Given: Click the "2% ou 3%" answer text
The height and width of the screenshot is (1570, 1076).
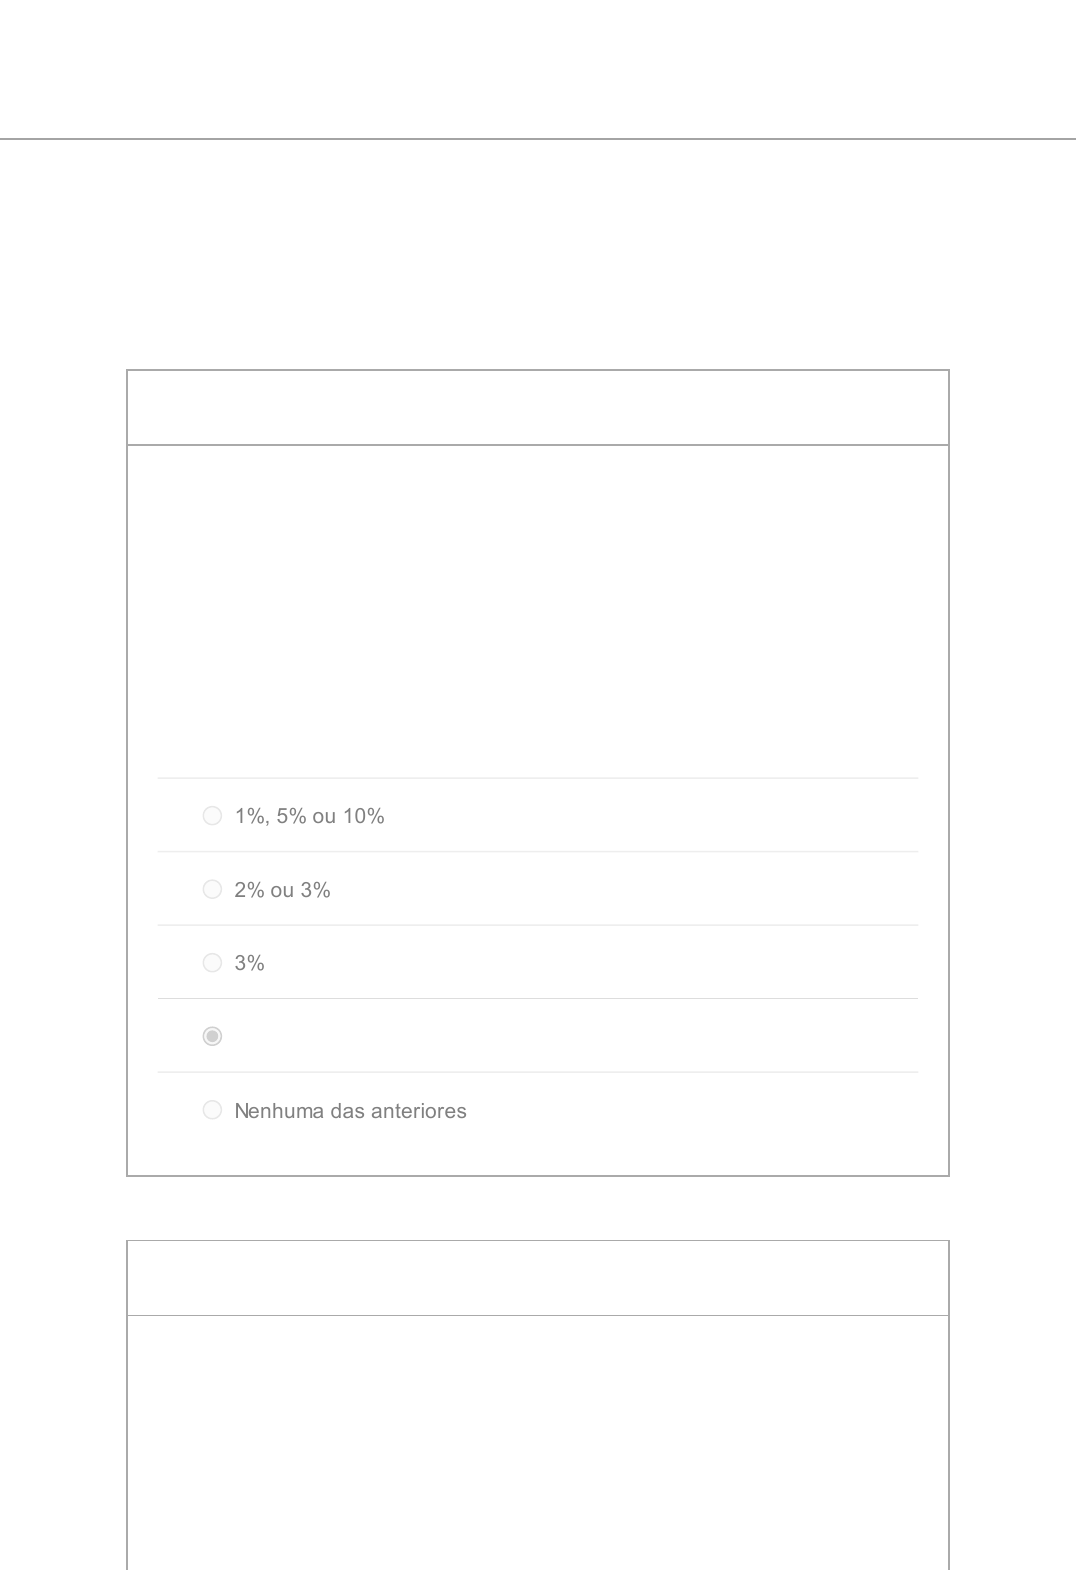Looking at the screenshot, I should pyautogui.click(x=282, y=890).
